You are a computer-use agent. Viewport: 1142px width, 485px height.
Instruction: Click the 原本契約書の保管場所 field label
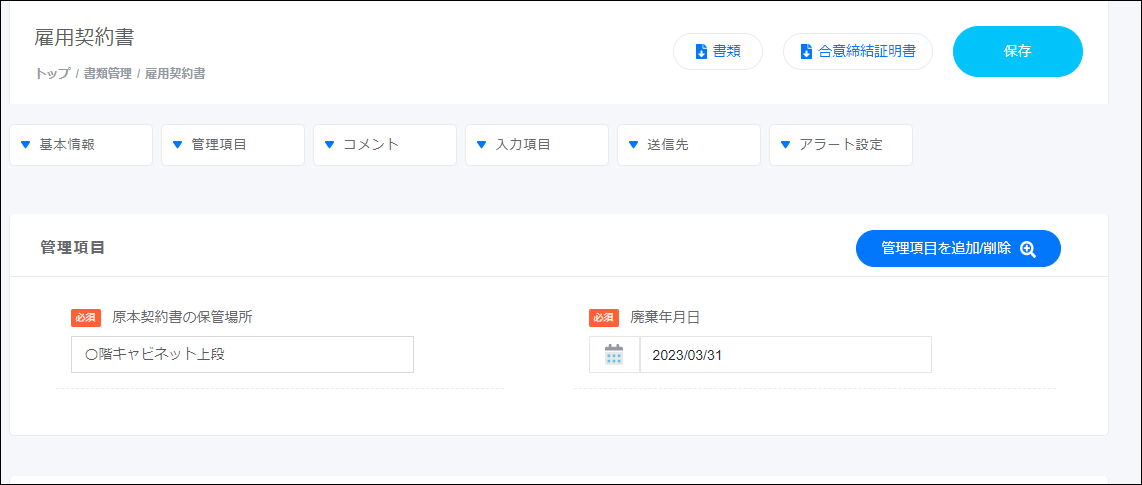[182, 317]
